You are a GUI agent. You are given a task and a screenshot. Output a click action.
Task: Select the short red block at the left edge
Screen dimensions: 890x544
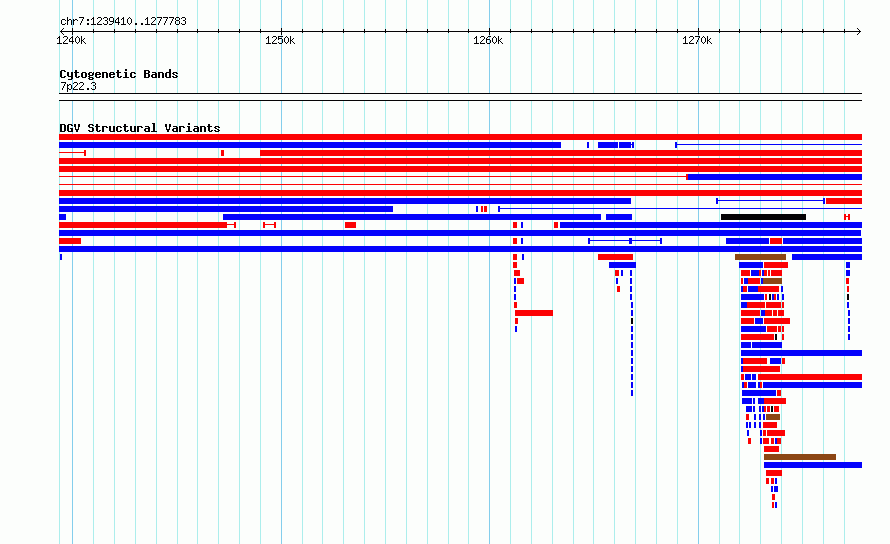tap(70, 241)
